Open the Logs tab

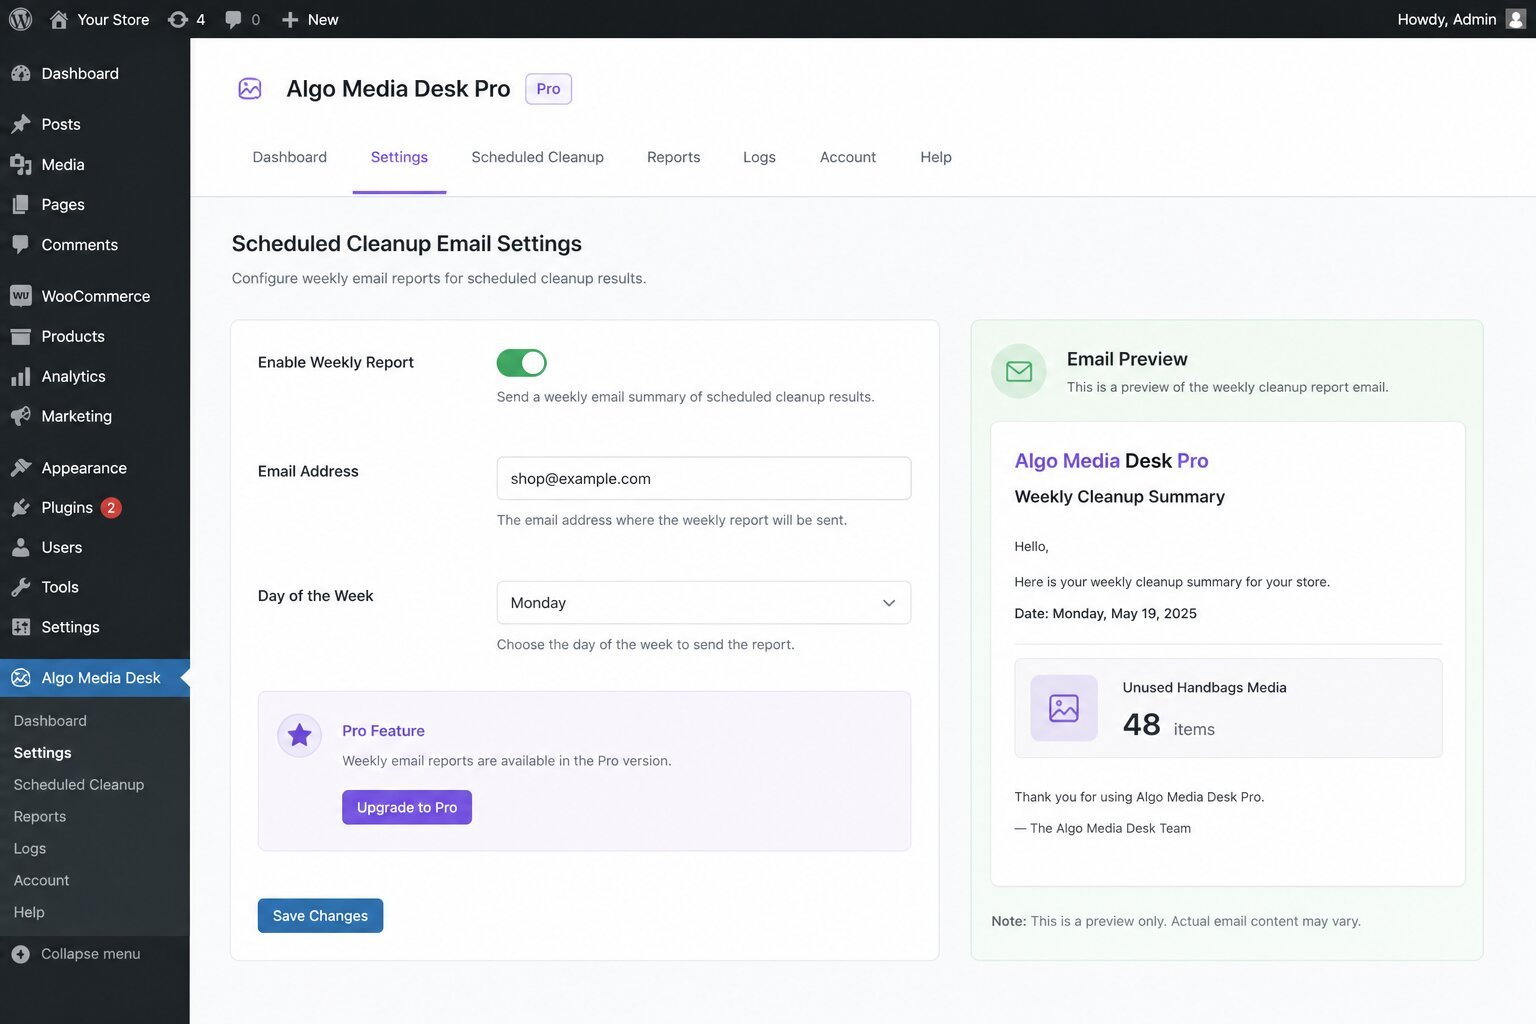point(759,157)
